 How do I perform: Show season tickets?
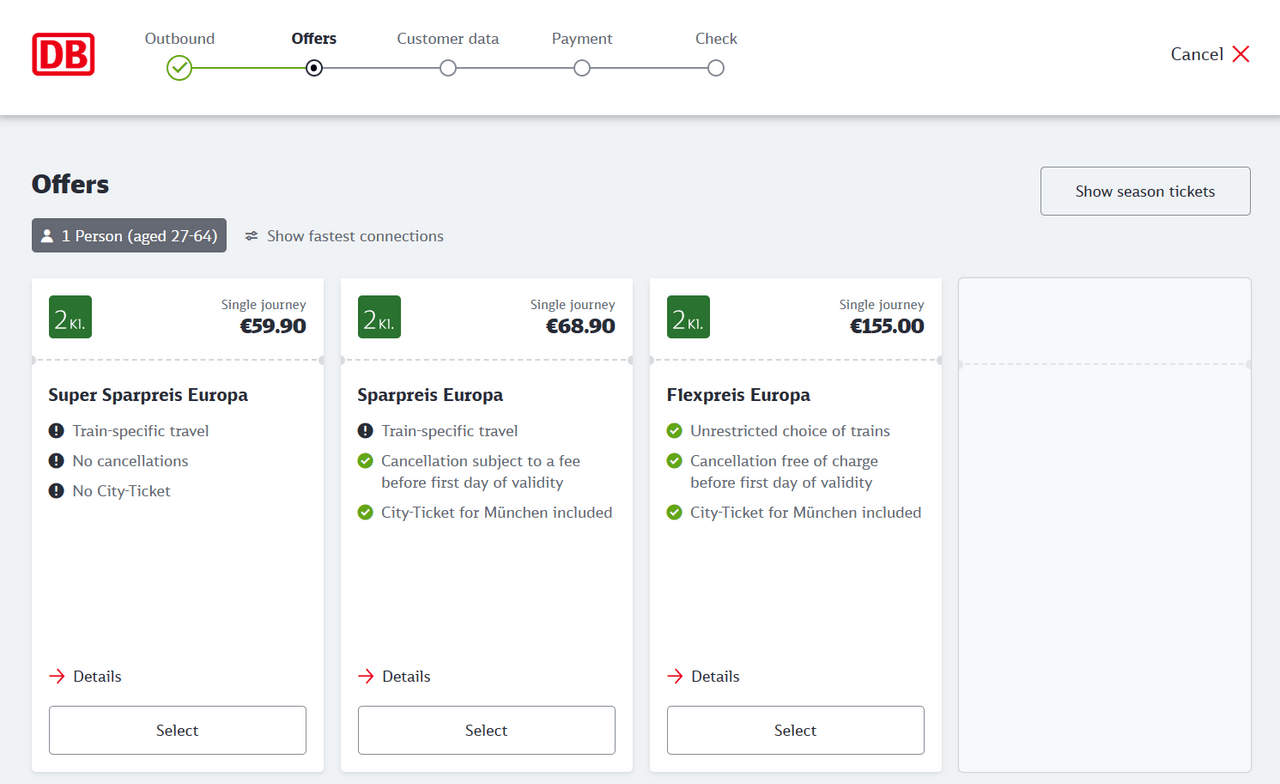[x=1145, y=191]
